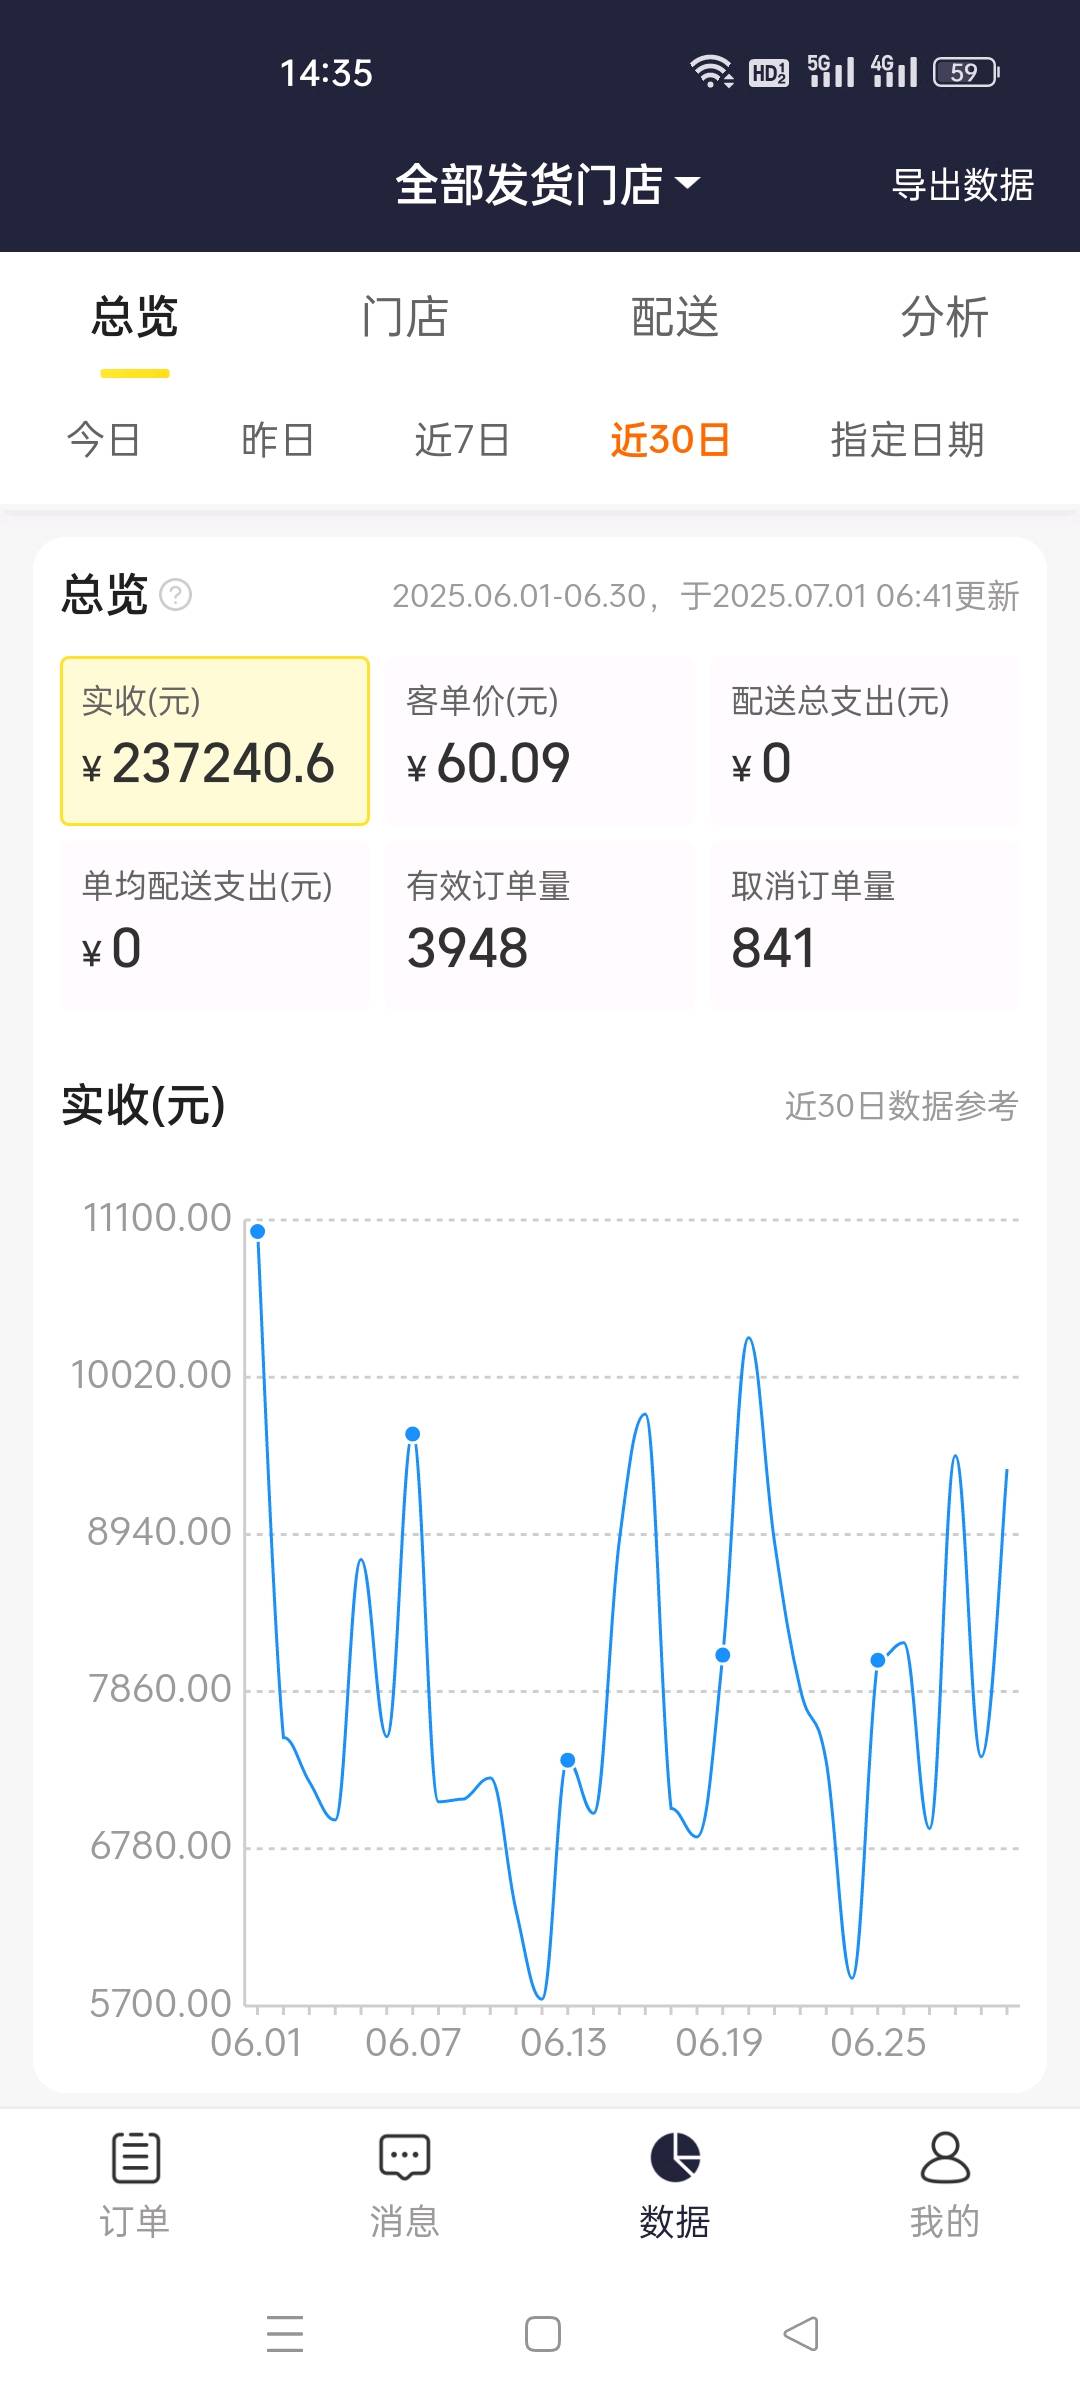The height and width of the screenshot is (2400, 1080).
Task: Tap the battery indicator showing 59
Action: click(x=966, y=72)
